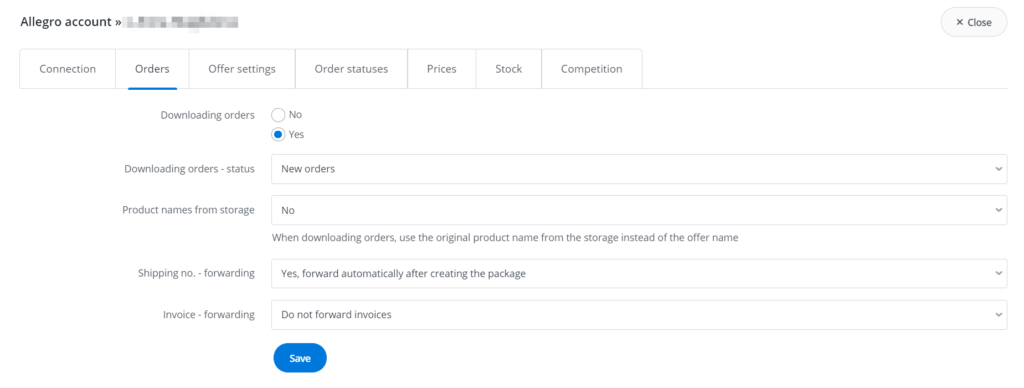Image resolution: width=1024 pixels, height=388 pixels.
Task: Select No for Downloading orders
Action: pyautogui.click(x=278, y=115)
